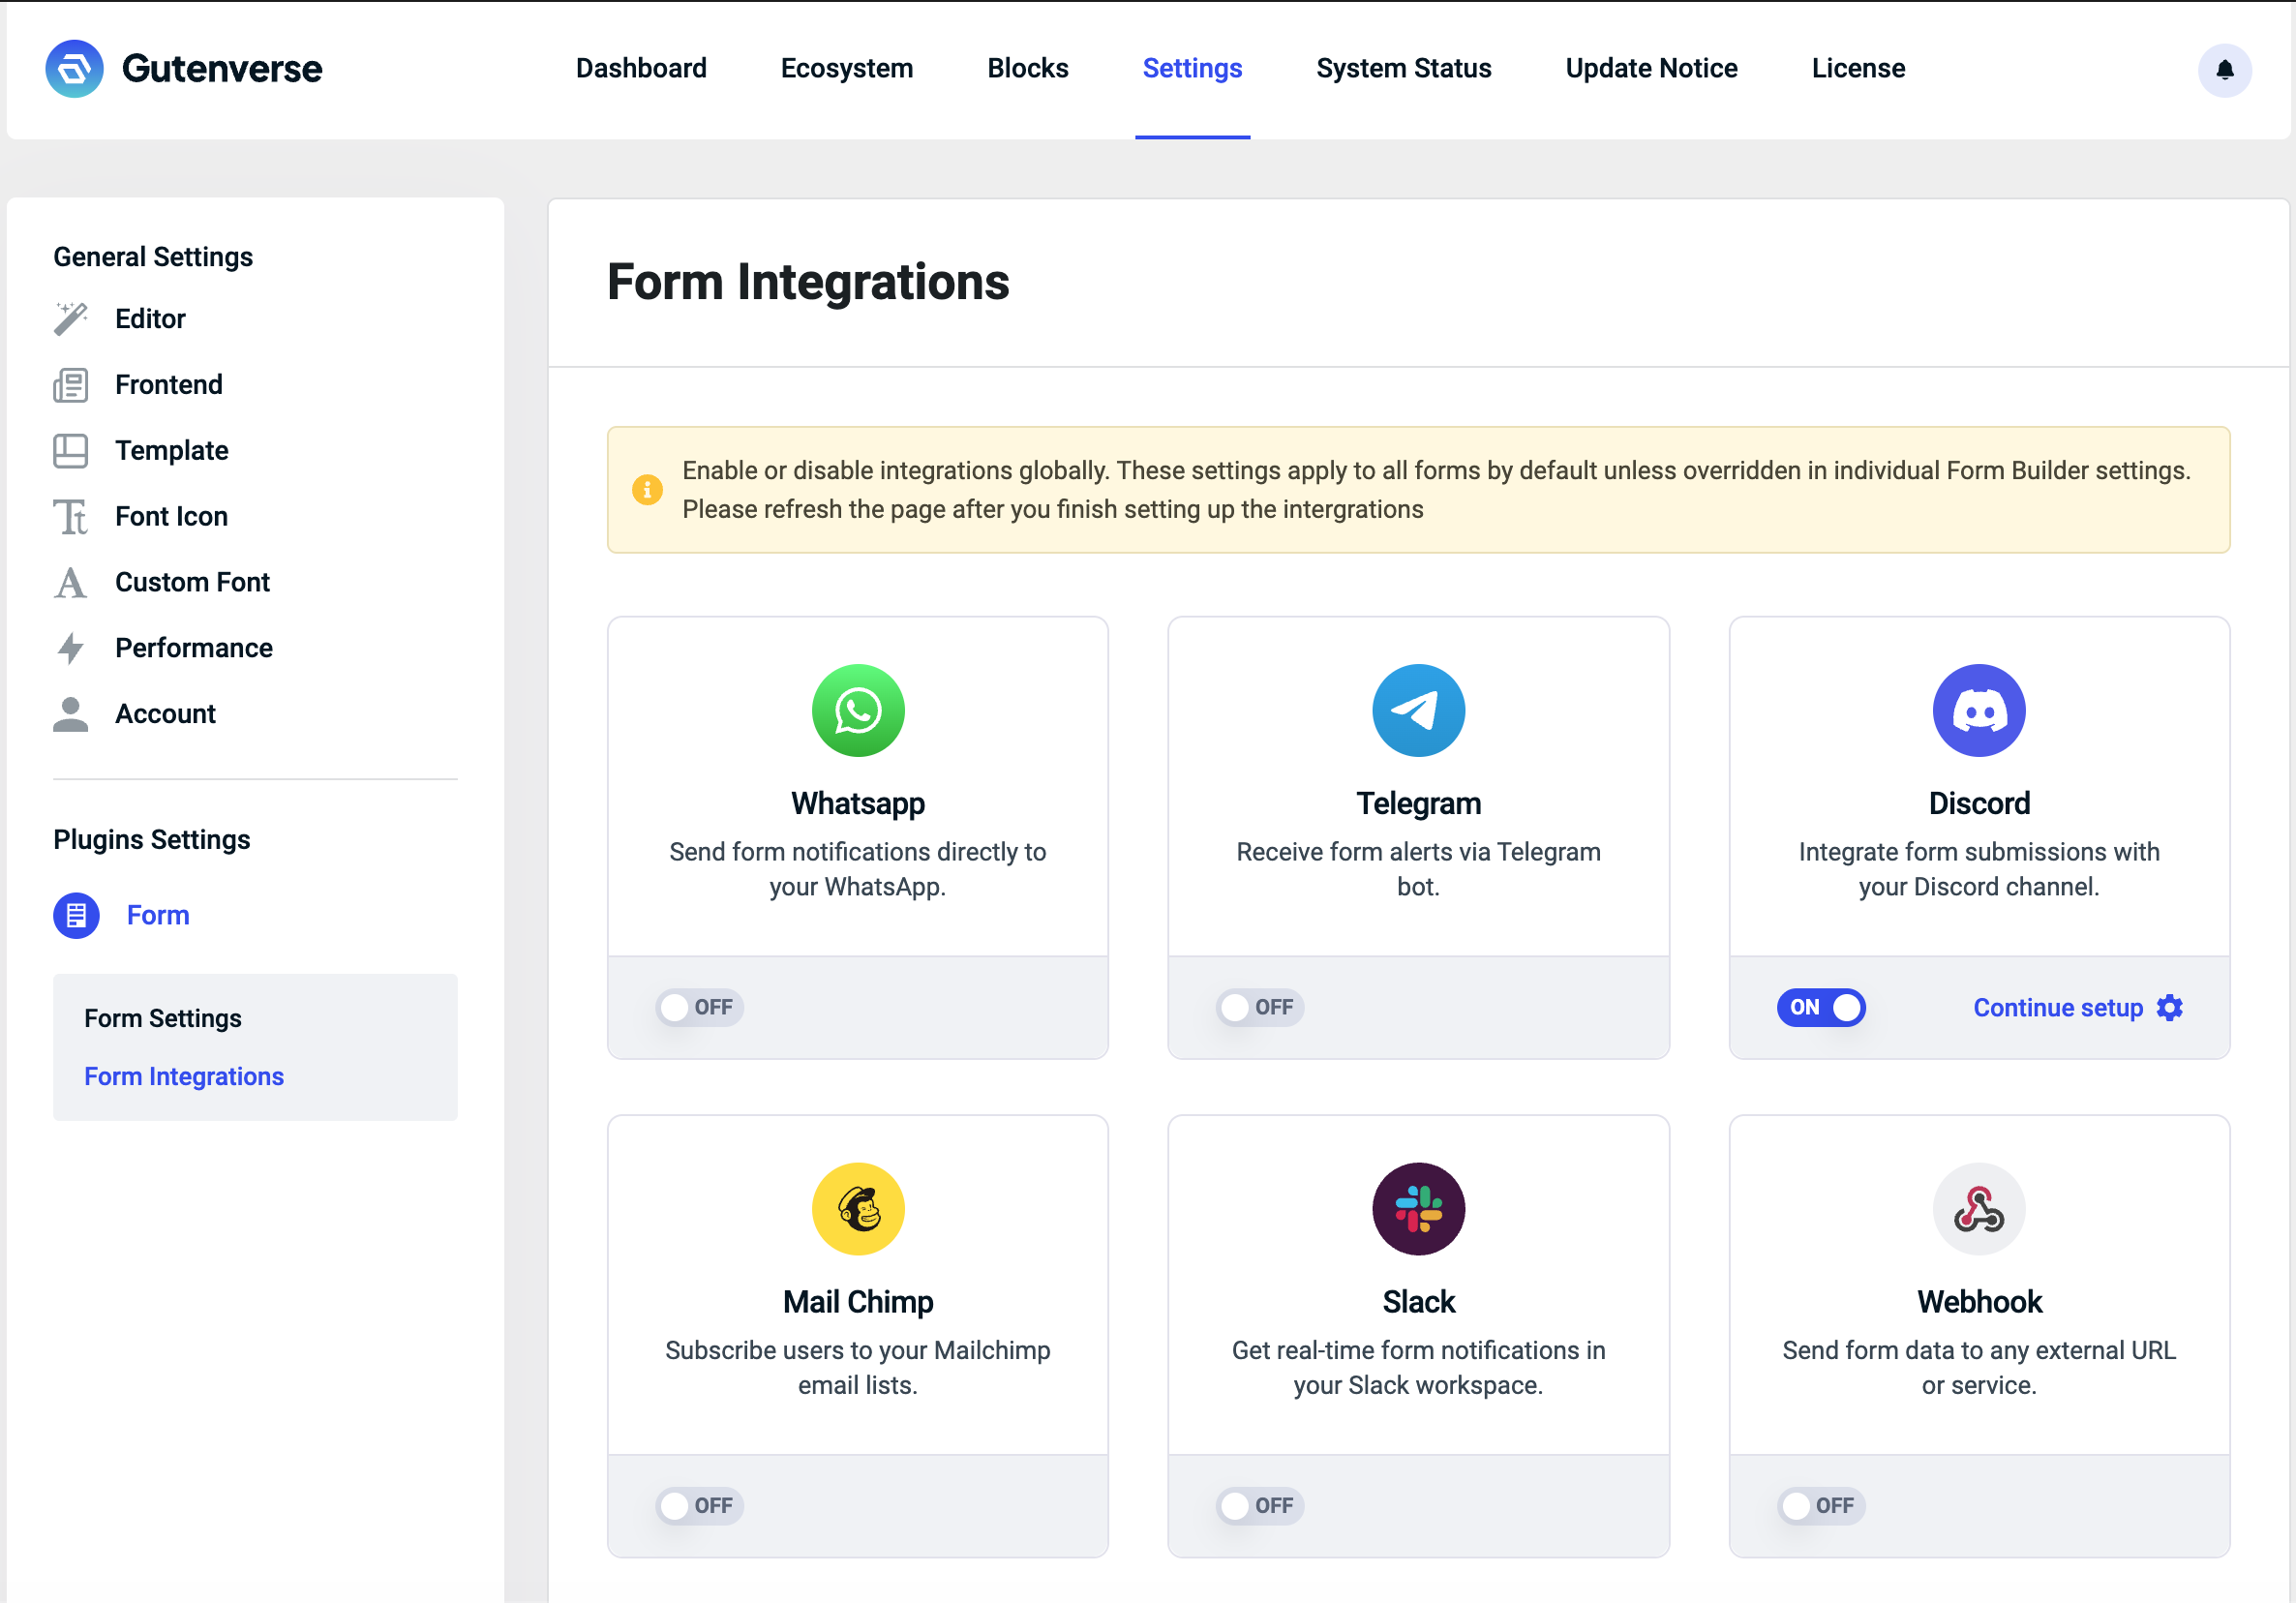Click the yellow info icon in the notice
2296x1603 pixels.
tap(647, 490)
